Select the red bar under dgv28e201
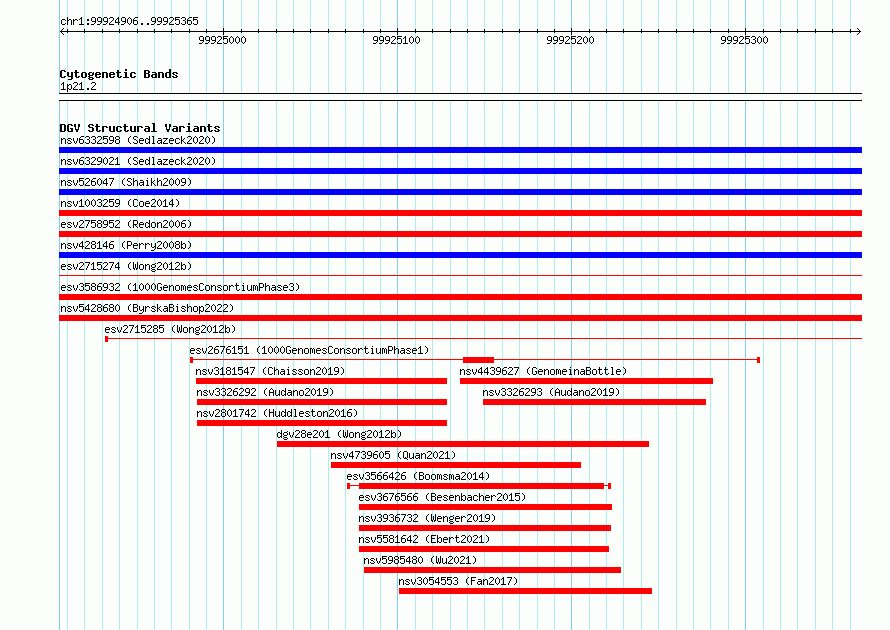Viewport: 890px width, 630px height. click(x=463, y=444)
